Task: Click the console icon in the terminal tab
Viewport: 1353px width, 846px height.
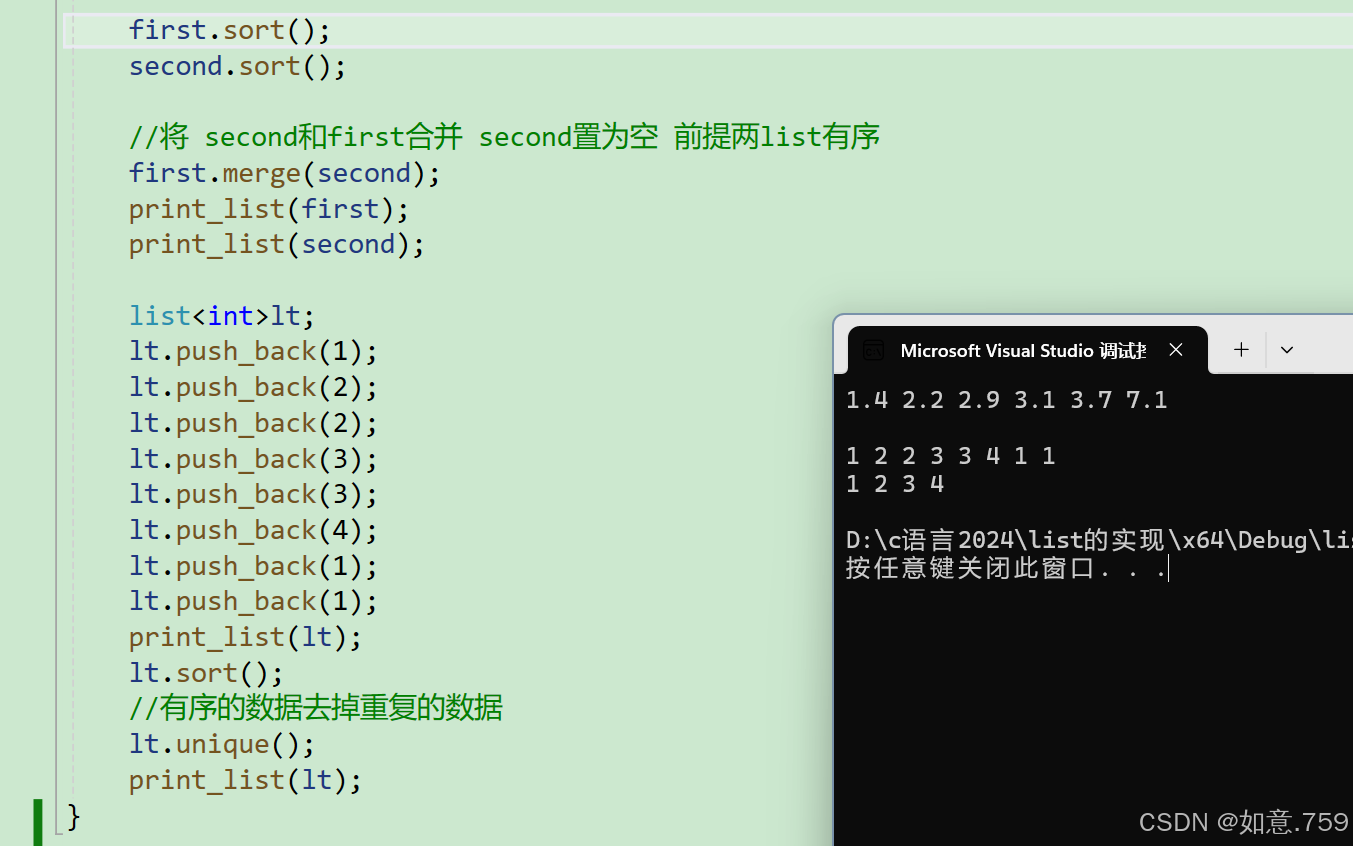Action: coord(873,350)
